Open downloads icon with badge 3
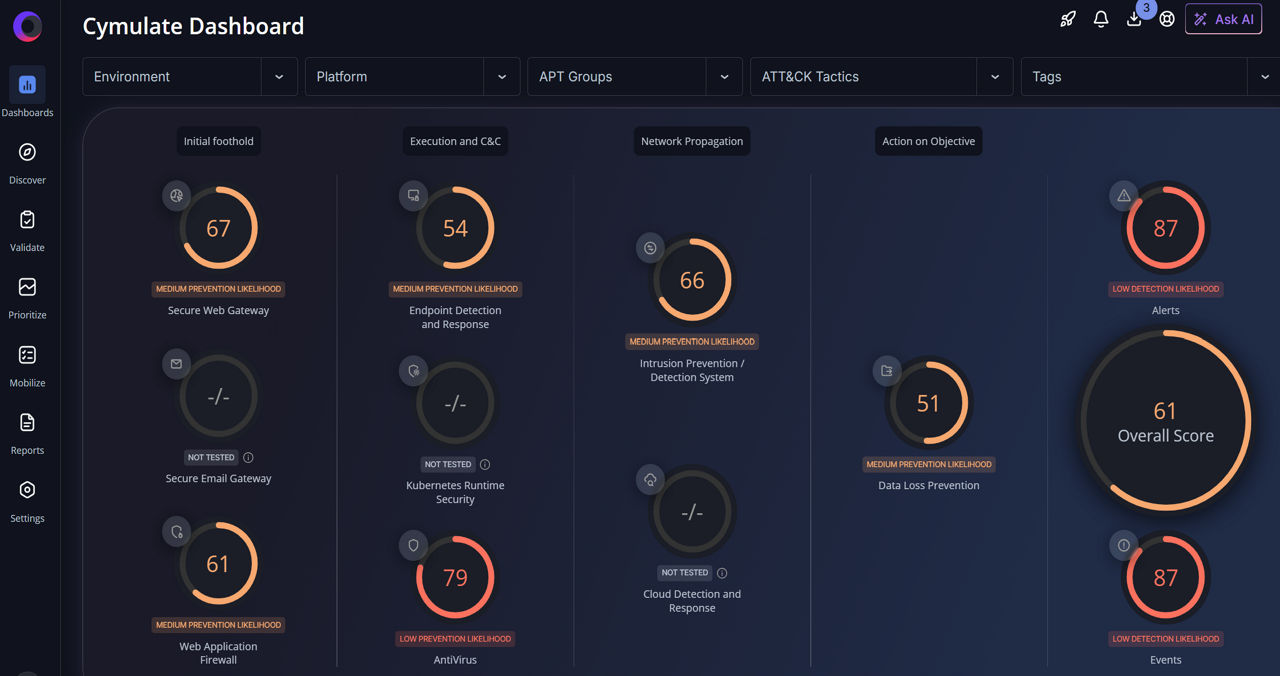This screenshot has height=676, width=1280. [1134, 19]
